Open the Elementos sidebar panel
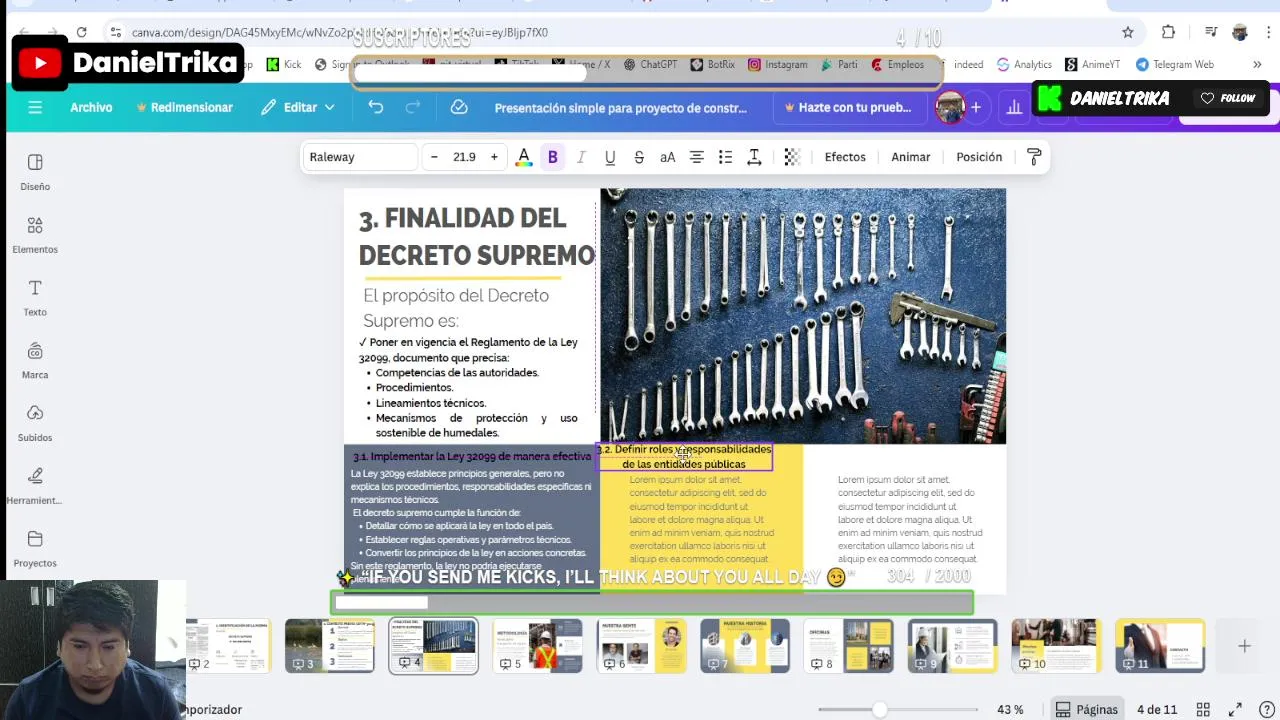1280x720 pixels. click(35, 235)
